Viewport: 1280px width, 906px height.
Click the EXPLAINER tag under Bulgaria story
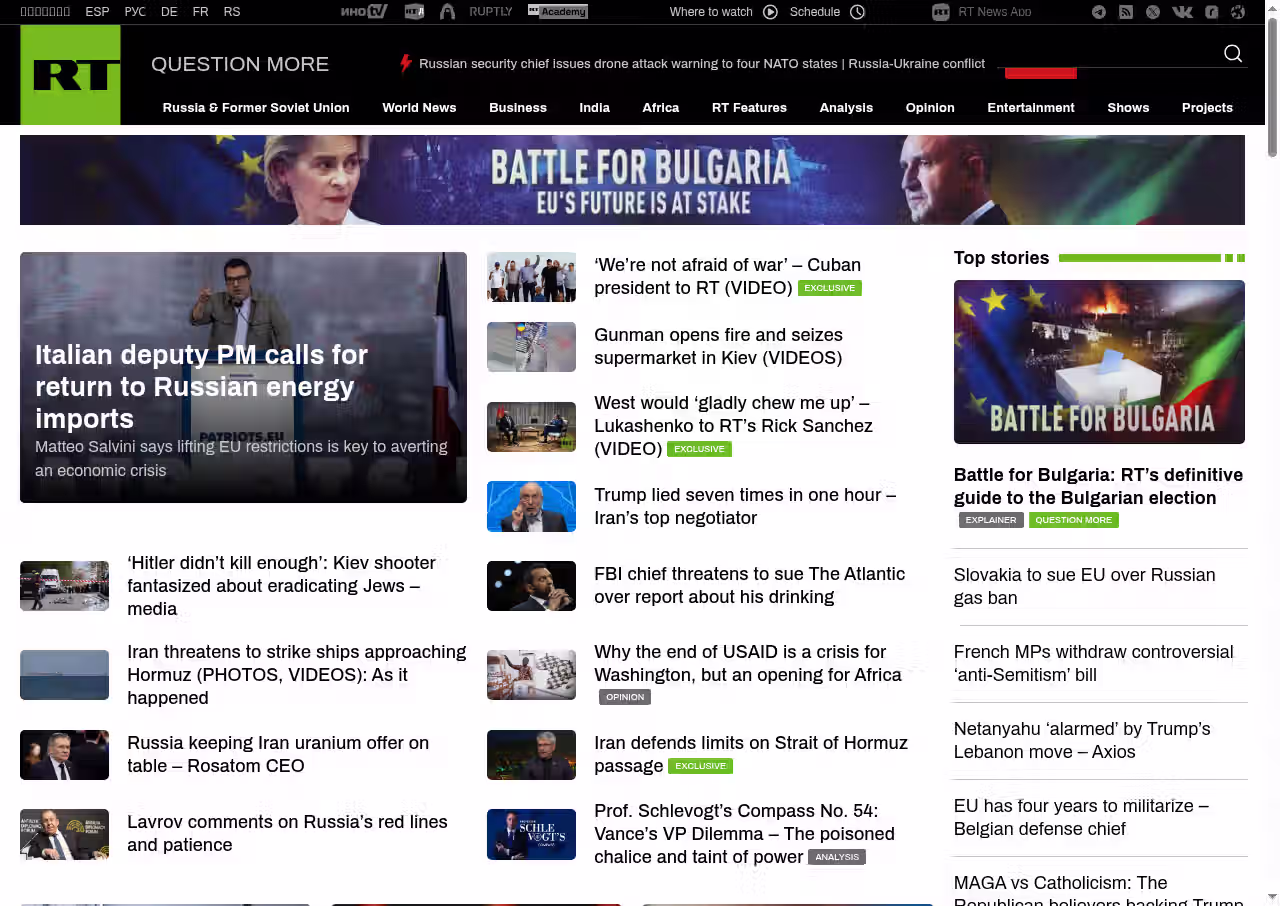(991, 520)
